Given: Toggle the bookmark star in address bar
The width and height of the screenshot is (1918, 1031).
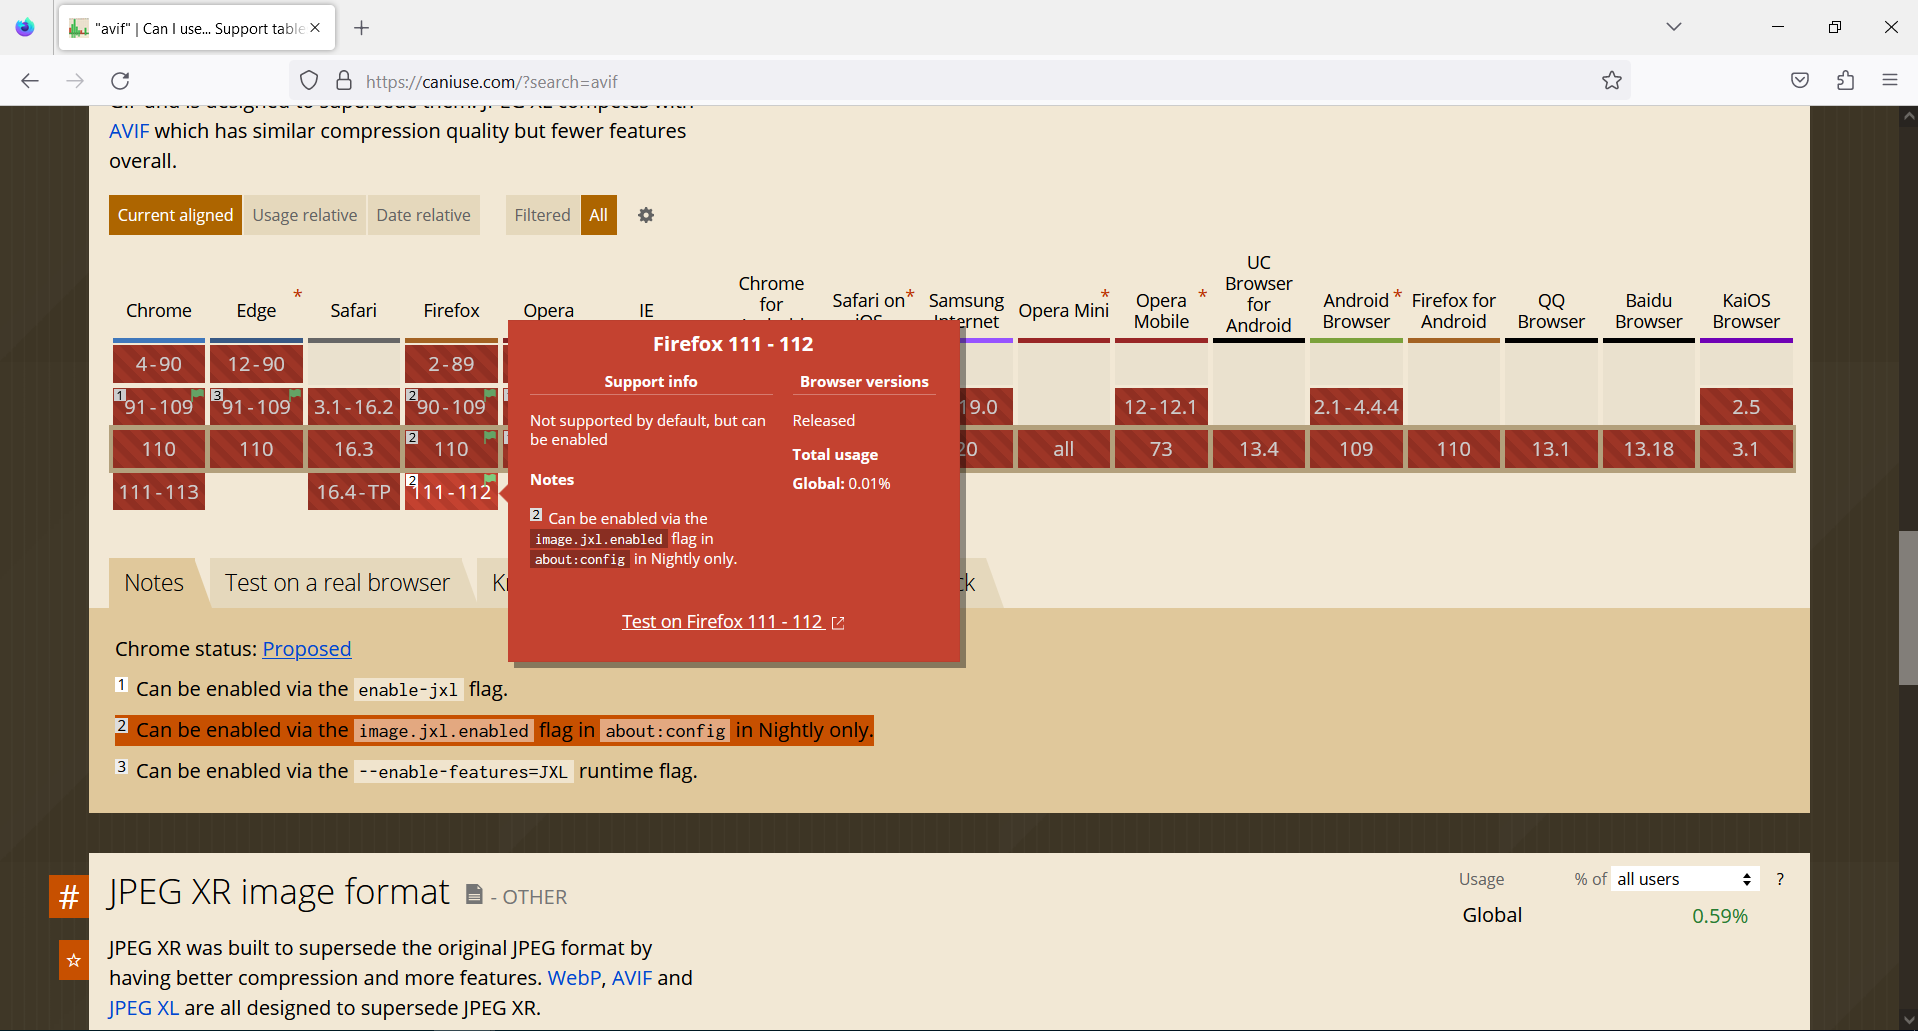Looking at the screenshot, I should (x=1611, y=80).
